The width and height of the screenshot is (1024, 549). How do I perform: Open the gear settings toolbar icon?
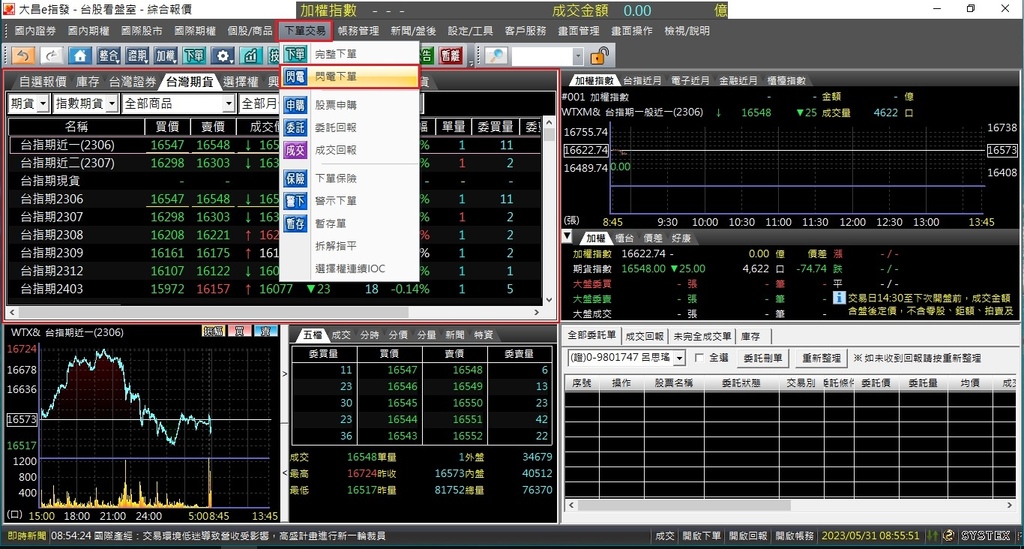tap(223, 55)
